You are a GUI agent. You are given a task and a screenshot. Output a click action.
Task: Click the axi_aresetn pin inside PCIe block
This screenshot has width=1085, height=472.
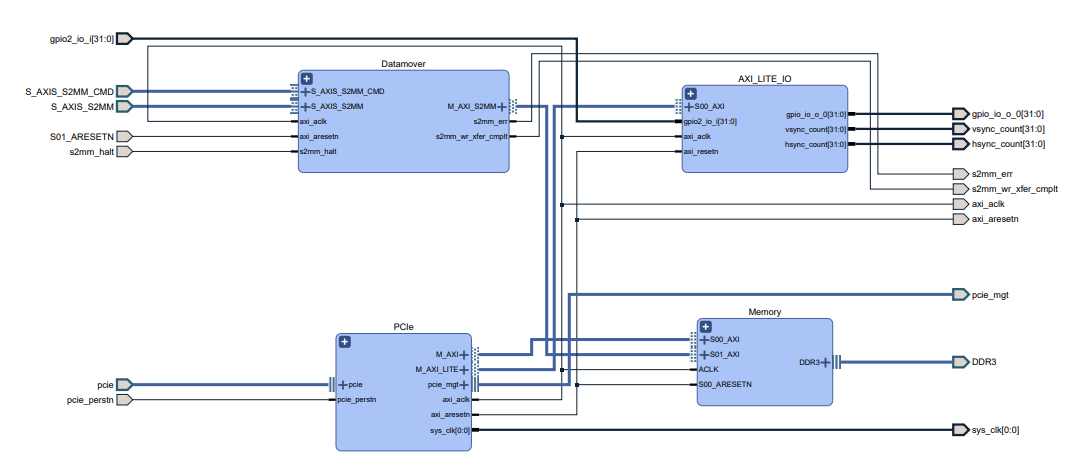450,415
